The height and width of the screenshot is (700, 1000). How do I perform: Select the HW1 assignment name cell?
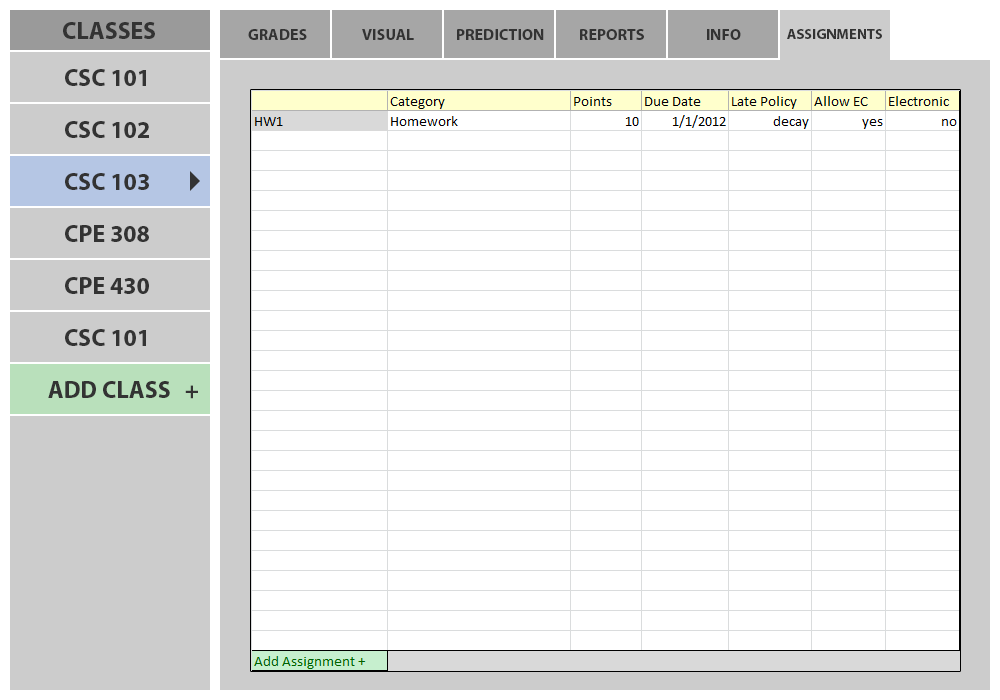pos(318,121)
